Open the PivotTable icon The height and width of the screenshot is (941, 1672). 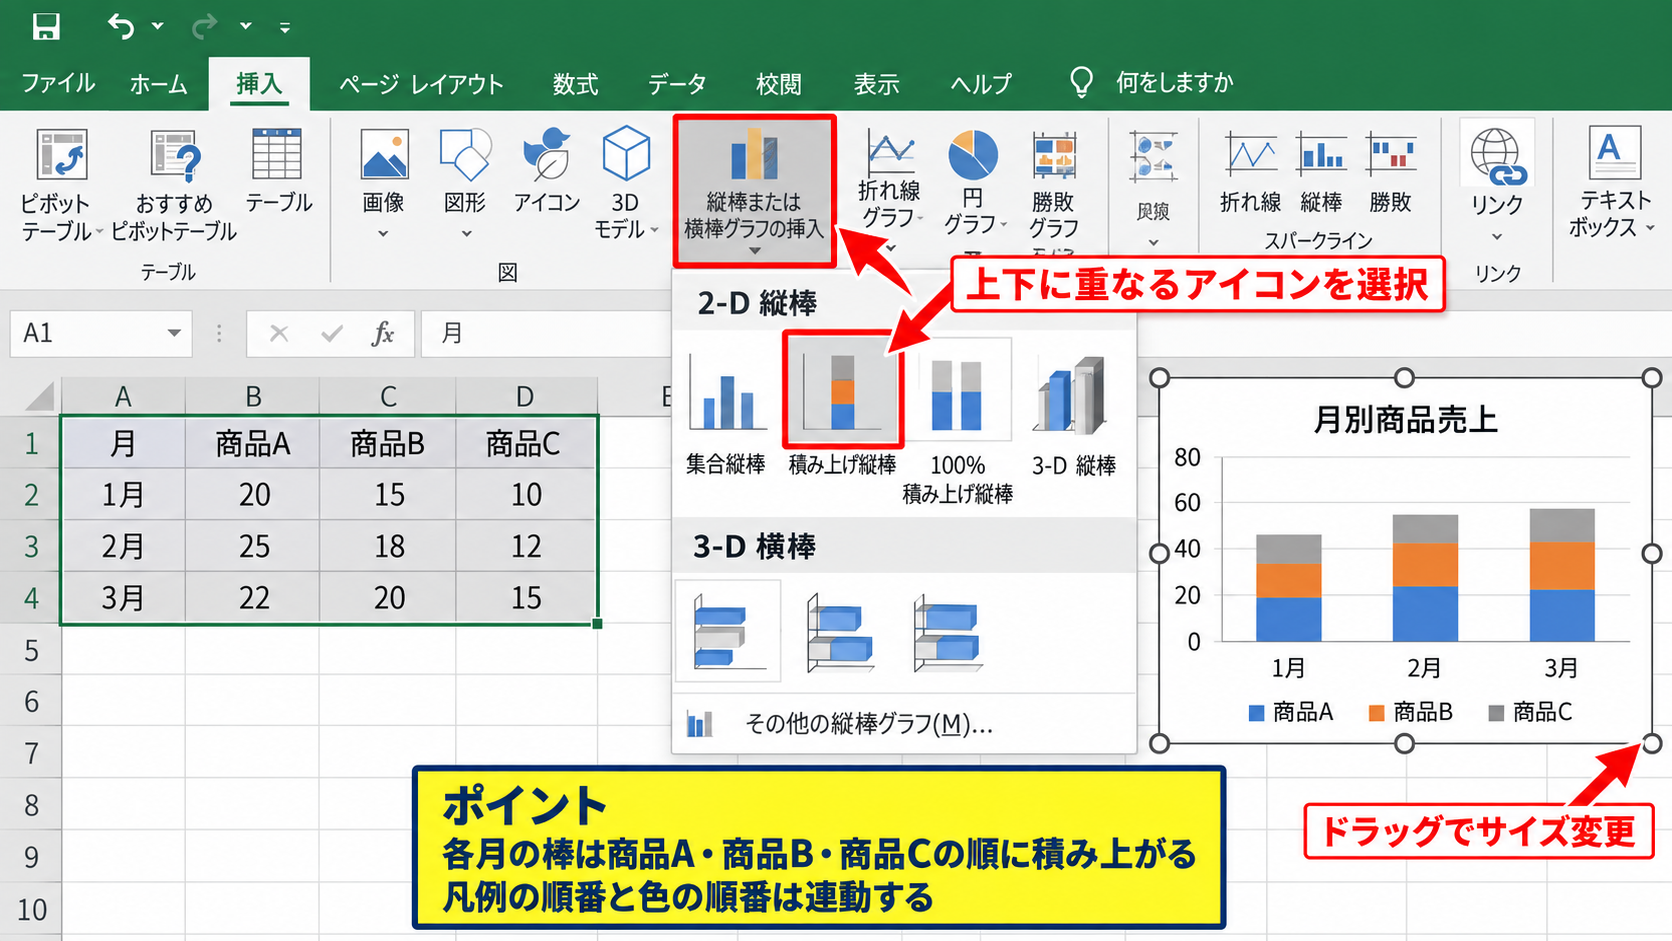[62, 155]
